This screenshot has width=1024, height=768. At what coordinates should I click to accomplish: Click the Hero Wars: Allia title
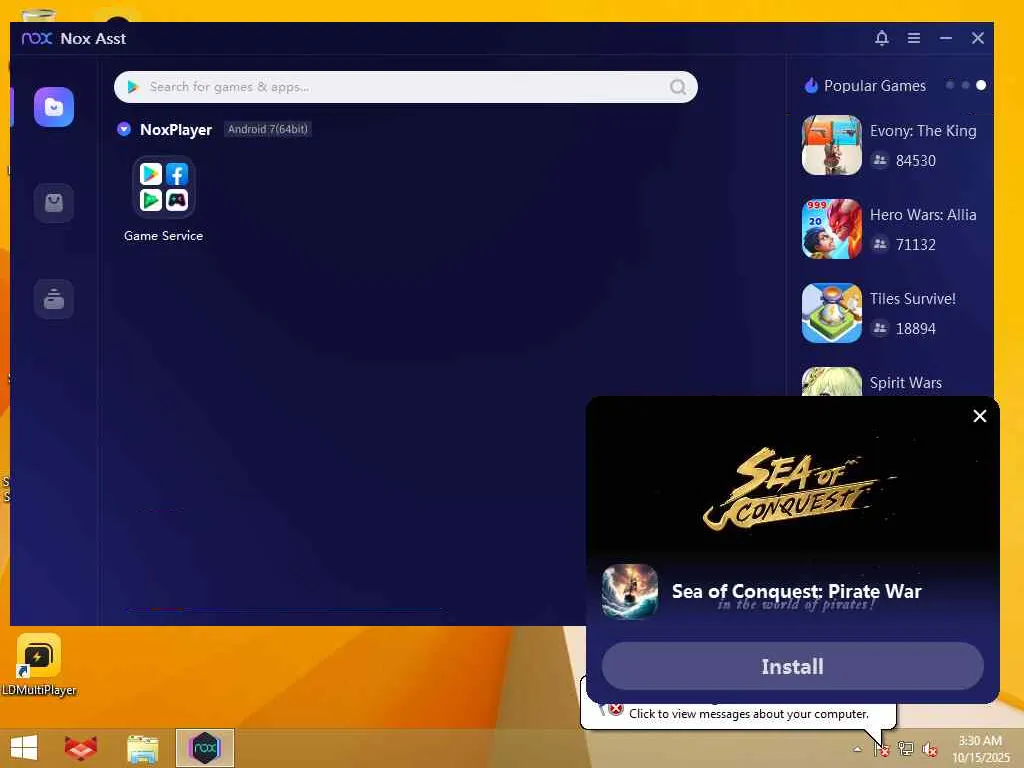(923, 215)
